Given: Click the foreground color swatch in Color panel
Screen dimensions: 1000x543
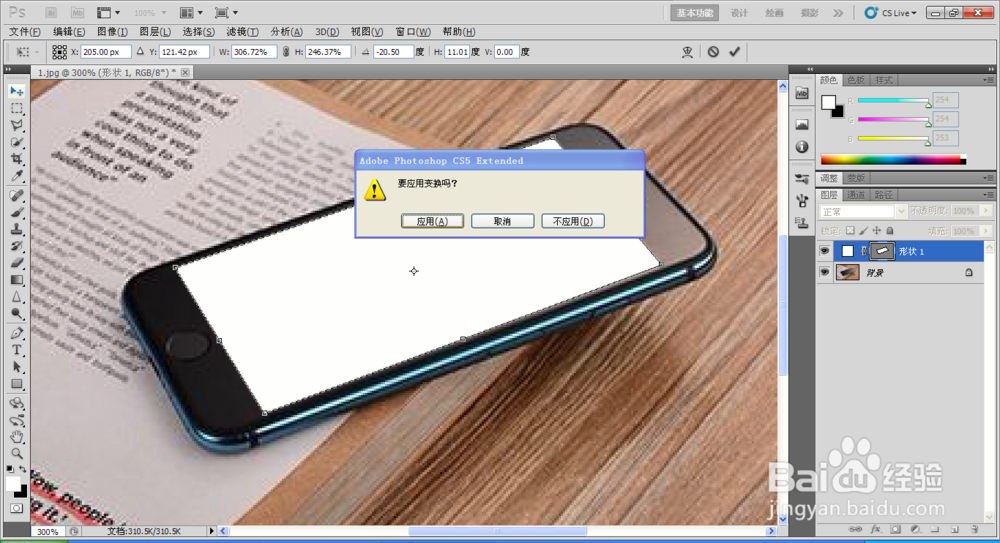Looking at the screenshot, I should 828,102.
